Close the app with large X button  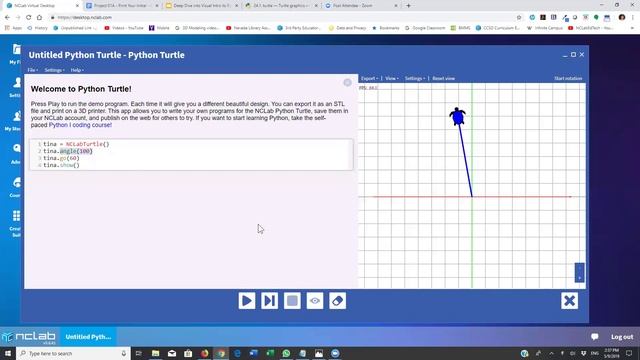(x=569, y=301)
